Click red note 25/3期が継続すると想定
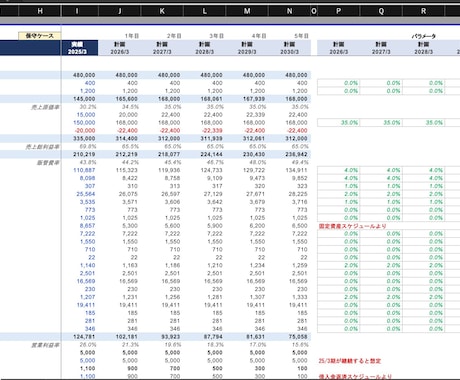 tap(350, 361)
